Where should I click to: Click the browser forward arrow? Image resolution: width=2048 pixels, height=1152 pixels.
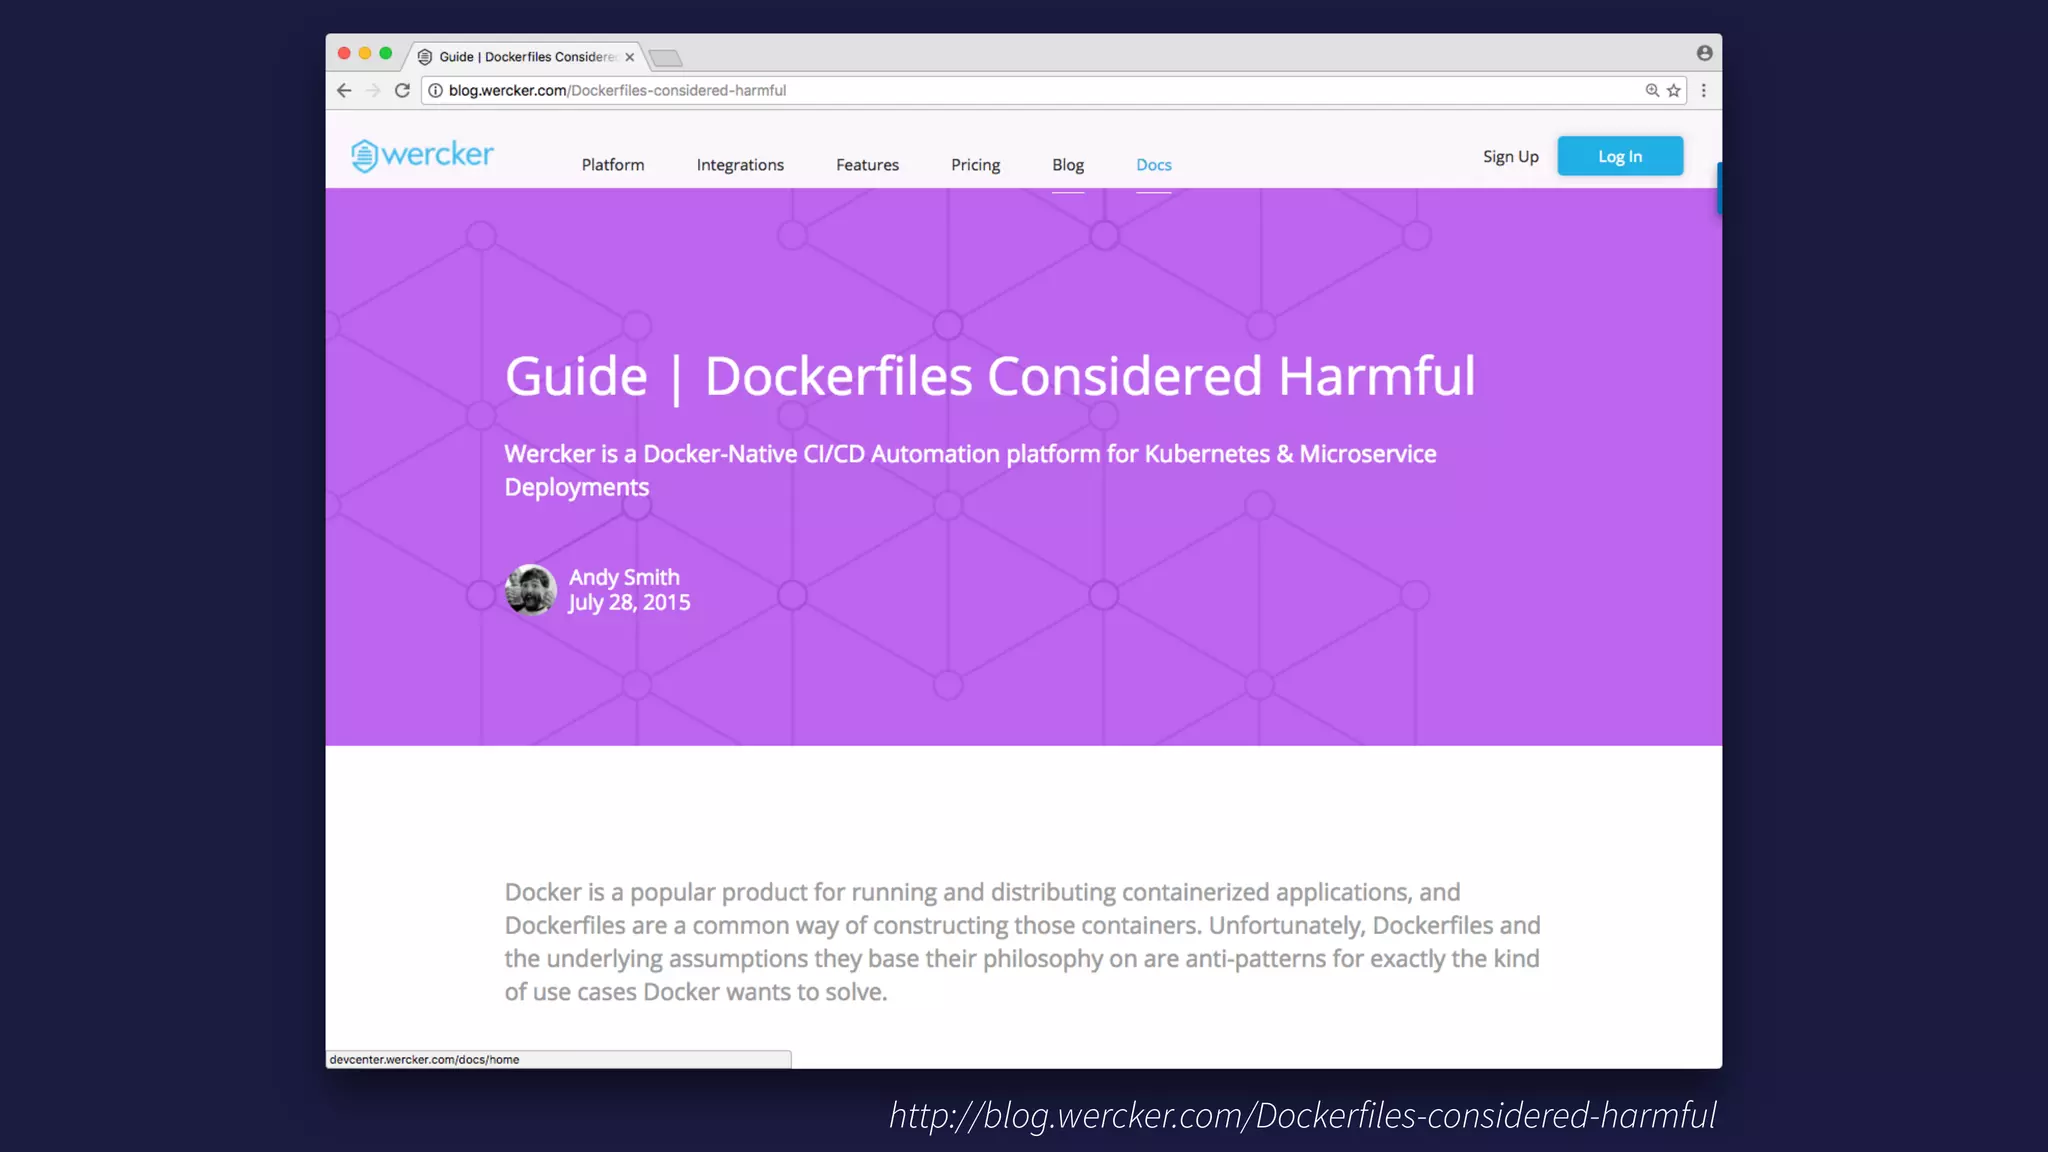click(x=373, y=90)
